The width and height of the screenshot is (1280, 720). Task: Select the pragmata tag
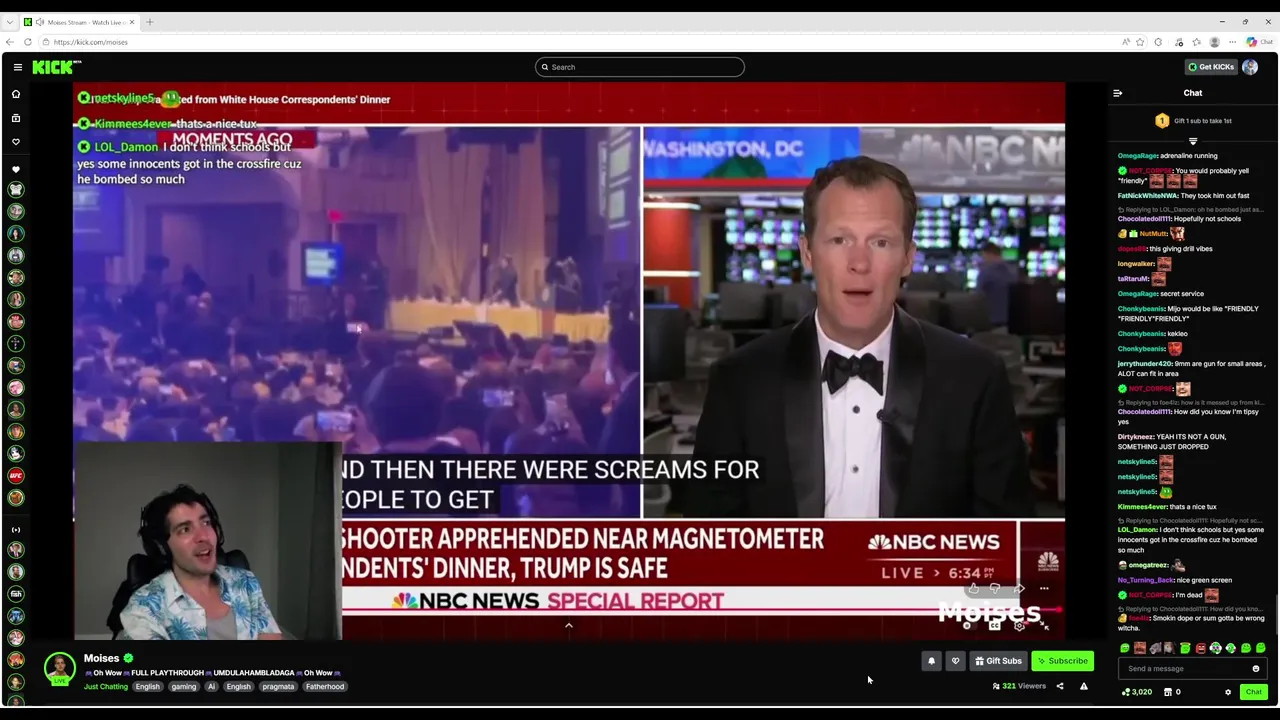pyautogui.click(x=278, y=687)
